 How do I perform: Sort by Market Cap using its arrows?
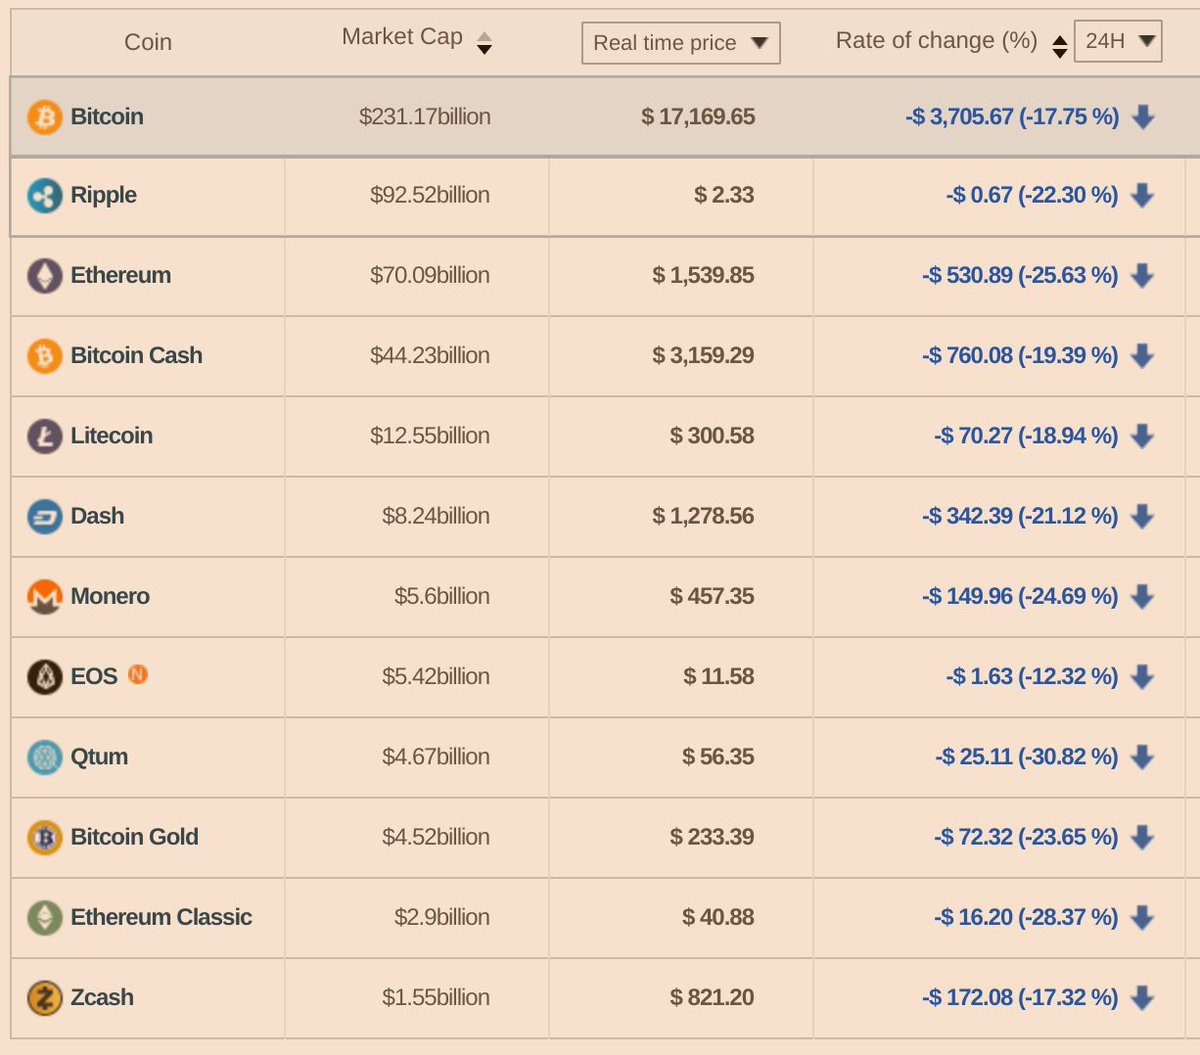[x=484, y=43]
